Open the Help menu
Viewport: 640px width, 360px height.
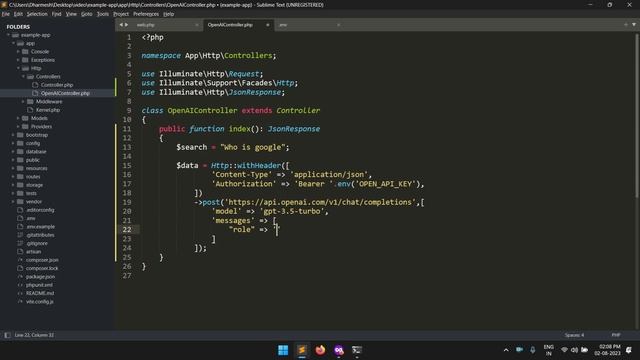(x=169, y=14)
